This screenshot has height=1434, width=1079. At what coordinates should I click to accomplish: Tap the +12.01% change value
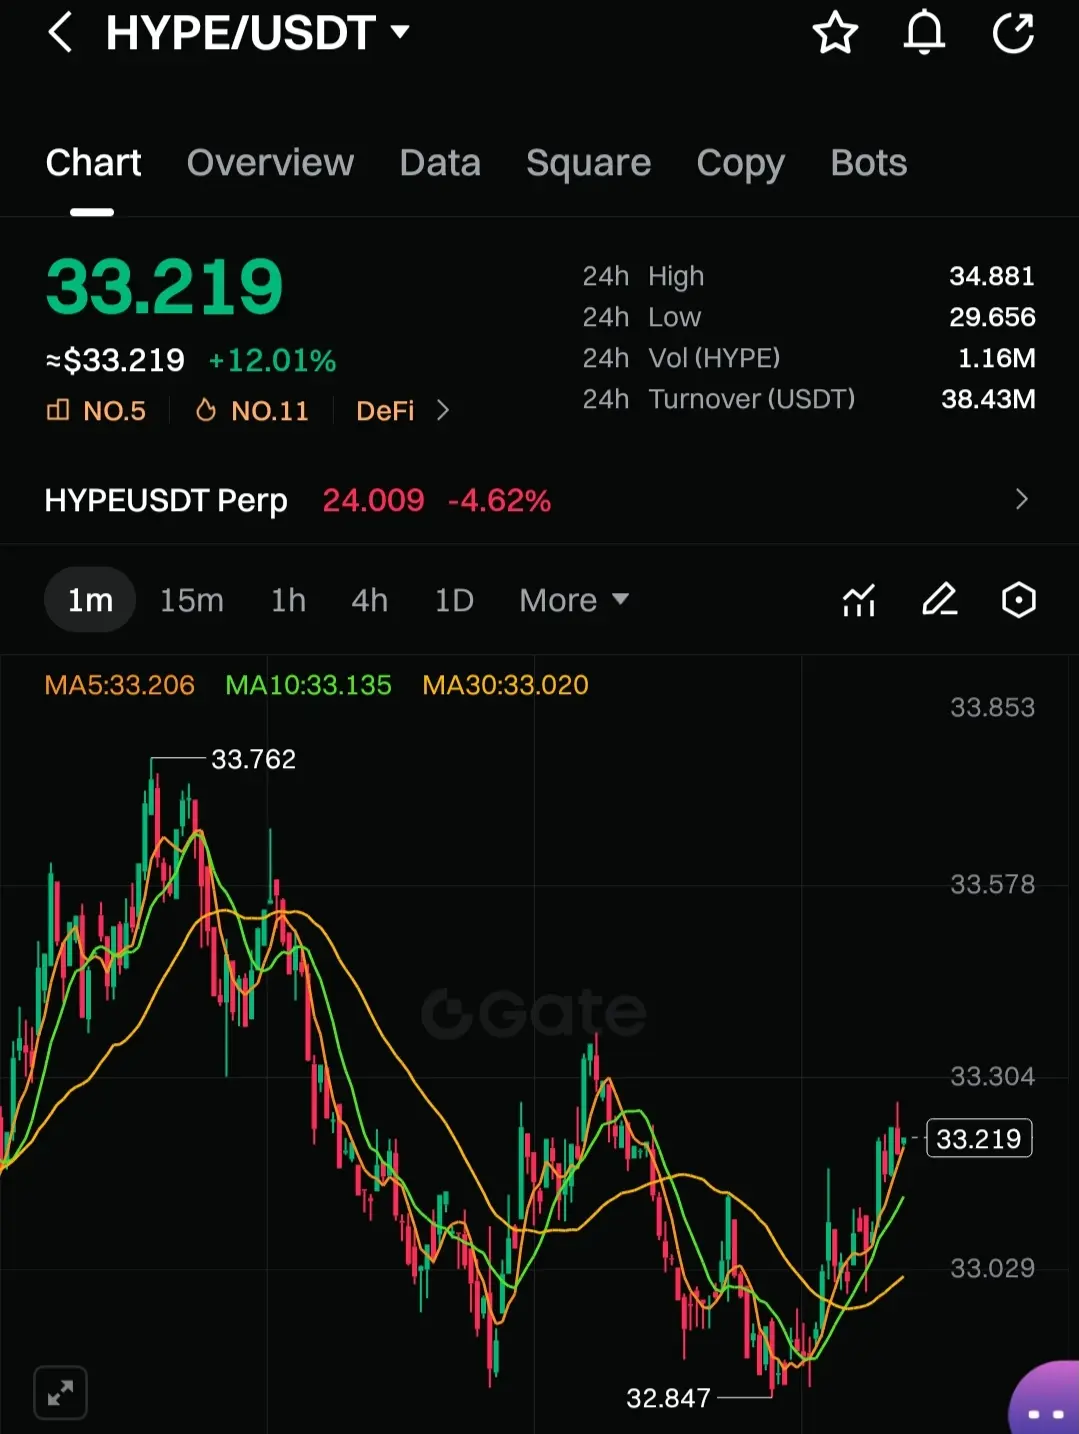click(x=272, y=360)
